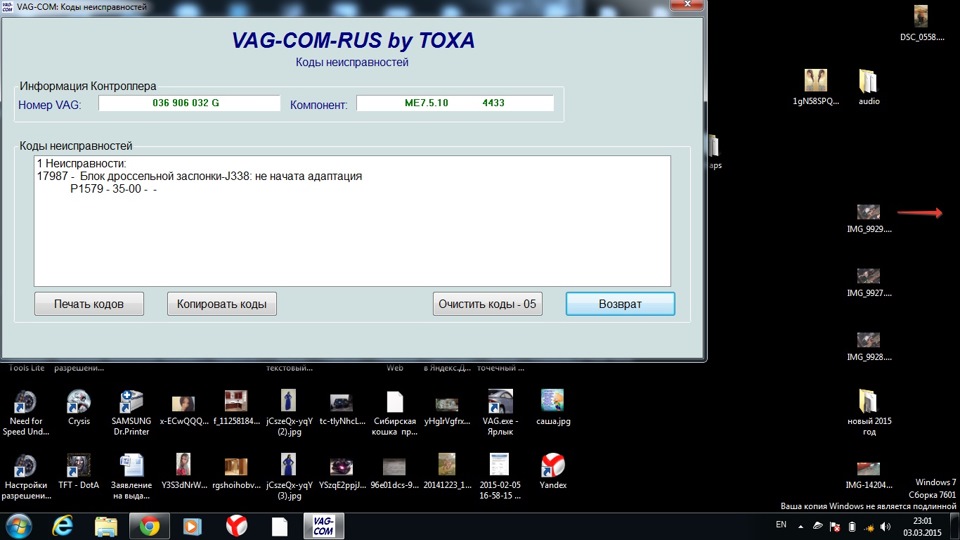Select 96e01dcs-9 image file on desktop
The width and height of the screenshot is (960, 540).
(x=394, y=473)
